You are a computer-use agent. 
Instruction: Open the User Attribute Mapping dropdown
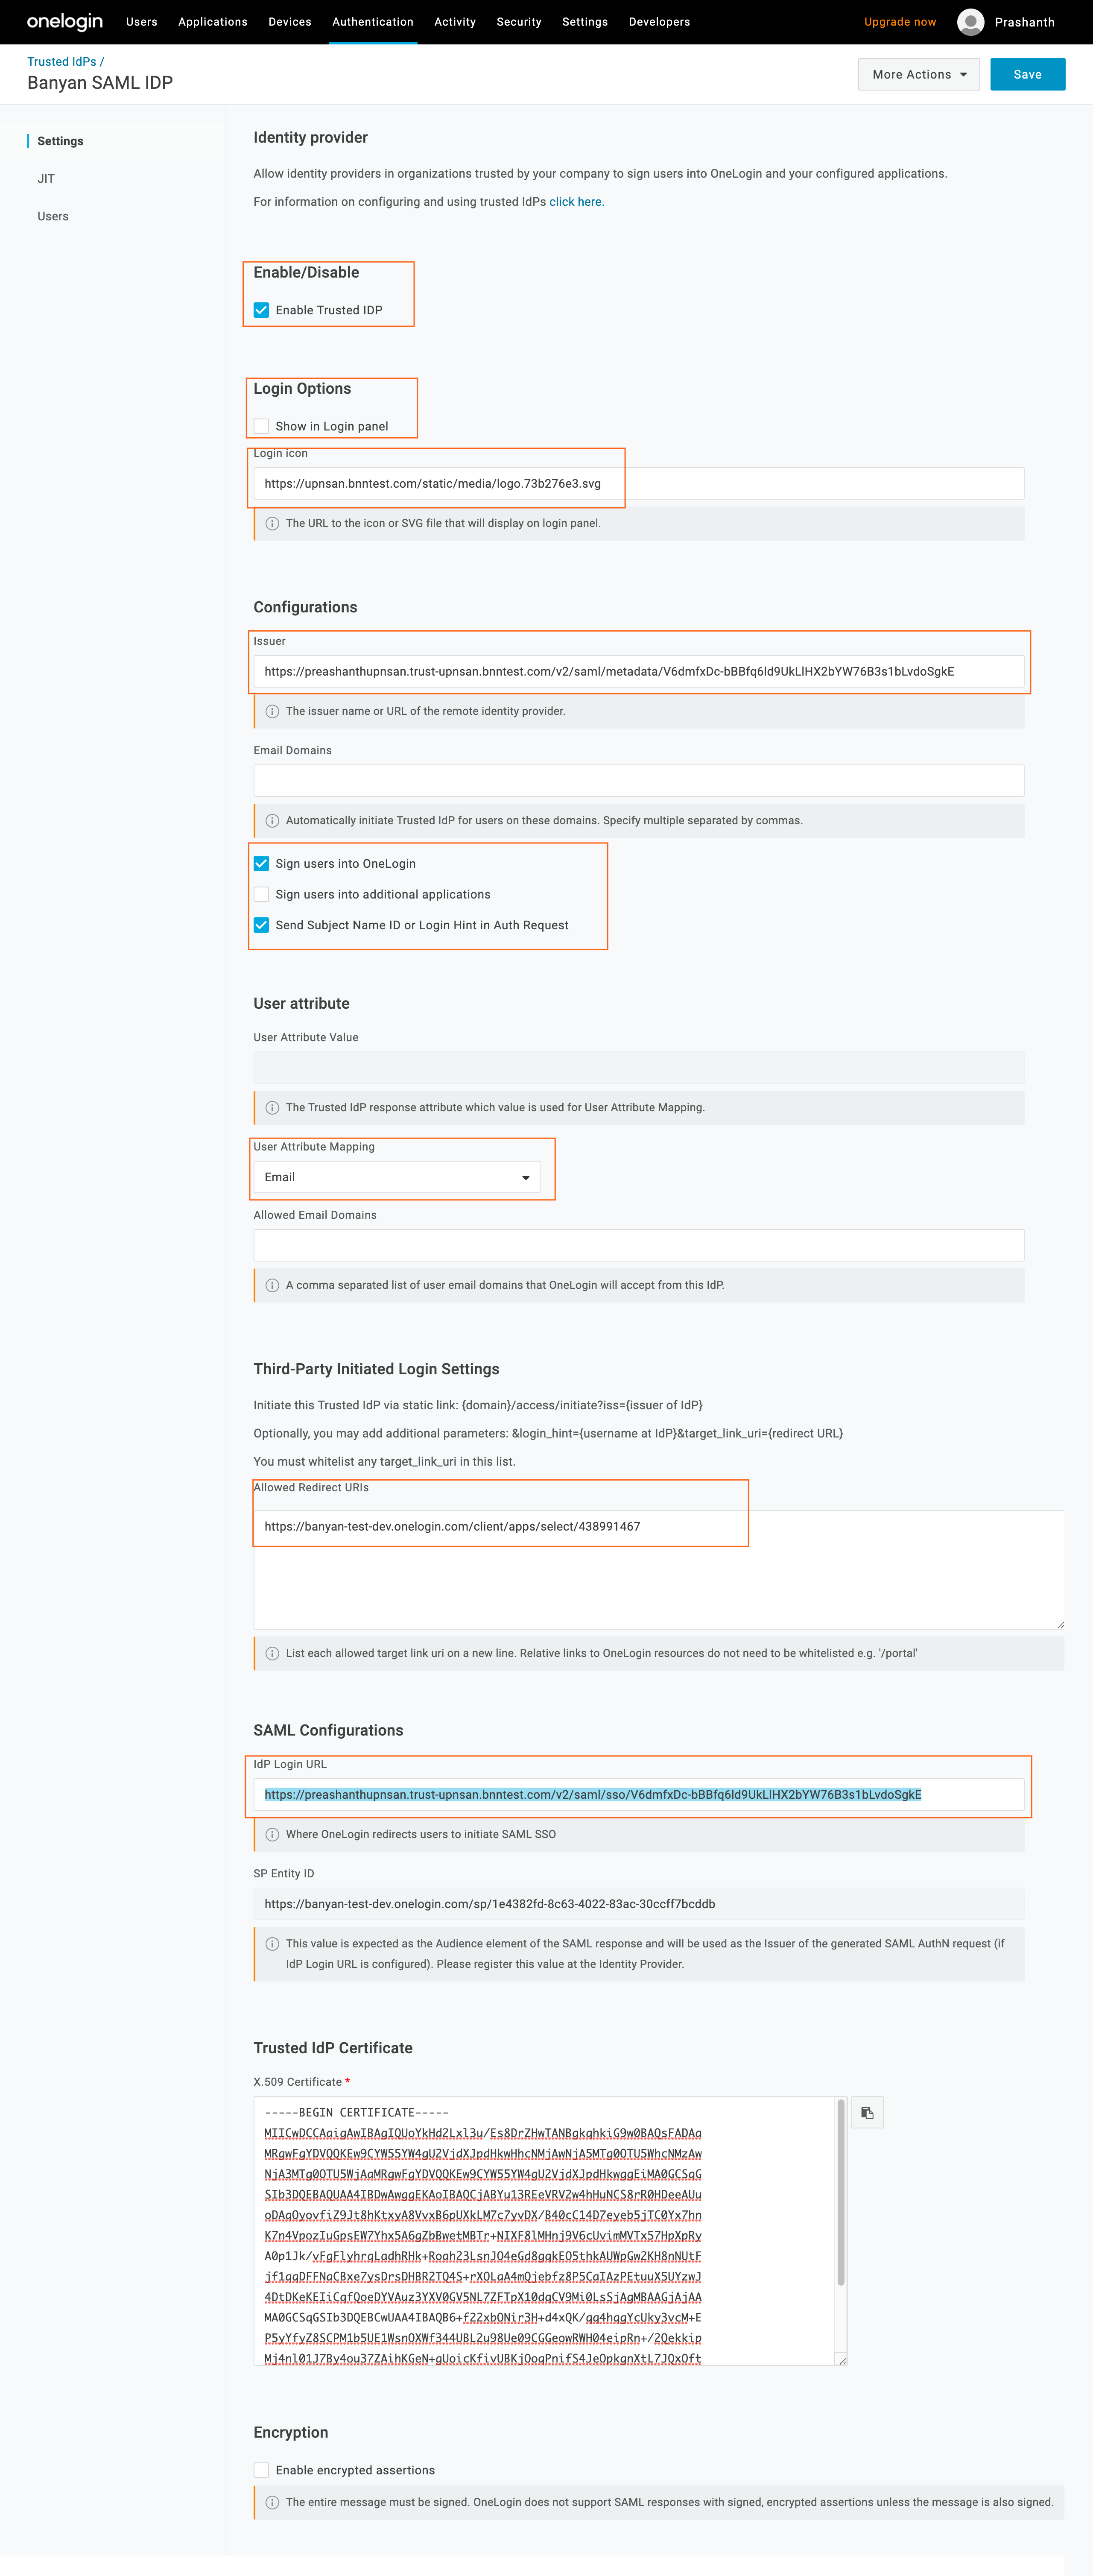coord(397,1178)
